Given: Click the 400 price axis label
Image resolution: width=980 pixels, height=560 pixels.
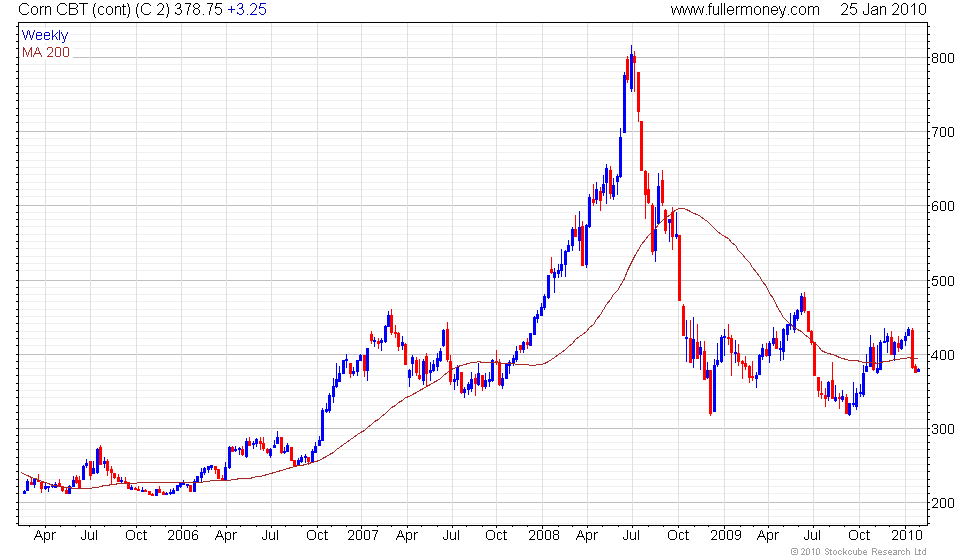Looking at the screenshot, I should click(942, 355).
